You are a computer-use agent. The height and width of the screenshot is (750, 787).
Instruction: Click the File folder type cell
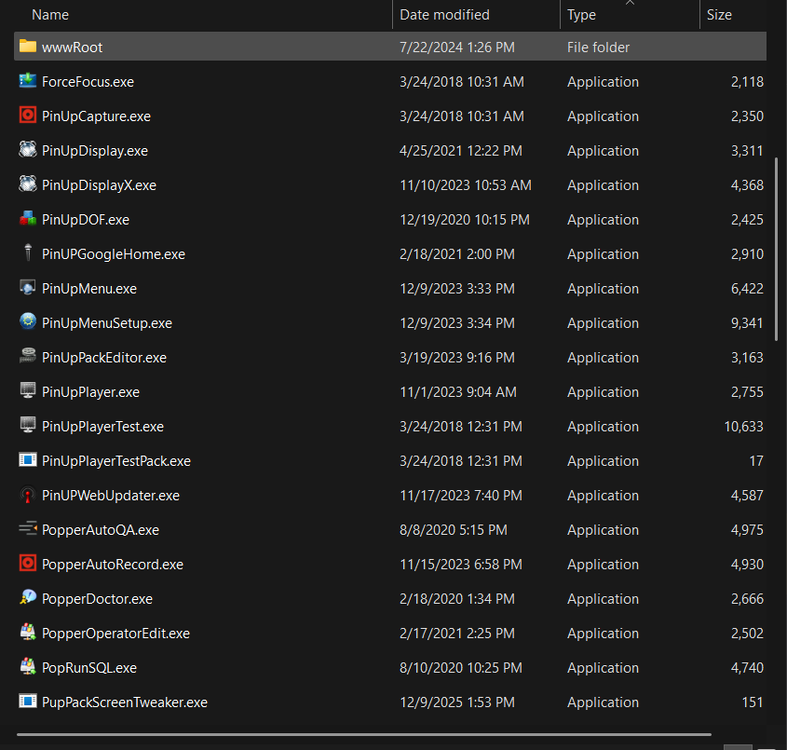598,47
